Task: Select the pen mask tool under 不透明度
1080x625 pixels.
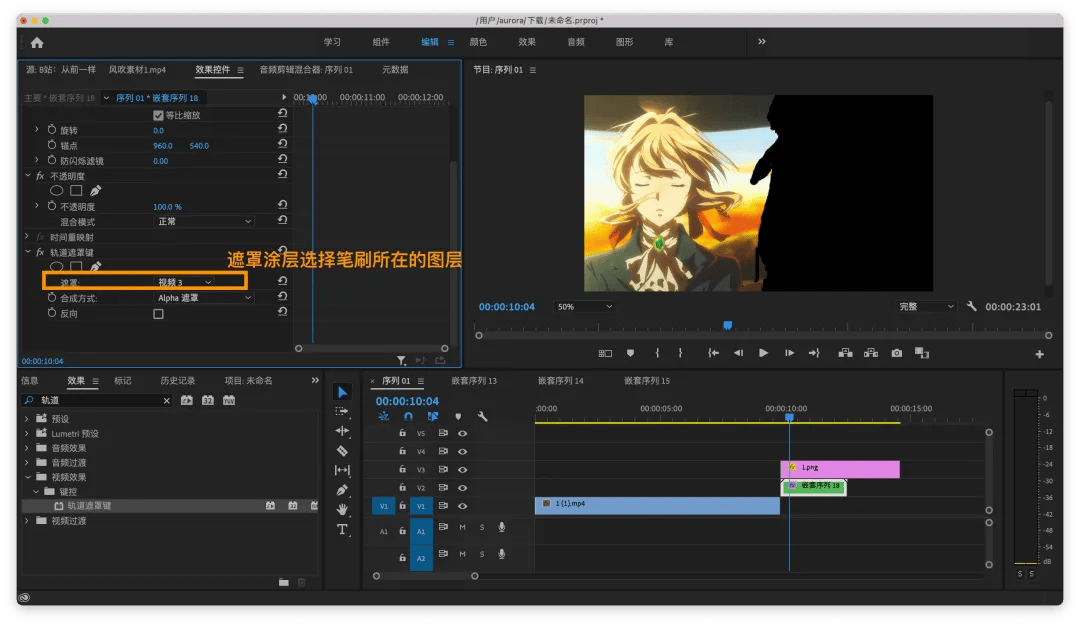Action: click(x=96, y=190)
